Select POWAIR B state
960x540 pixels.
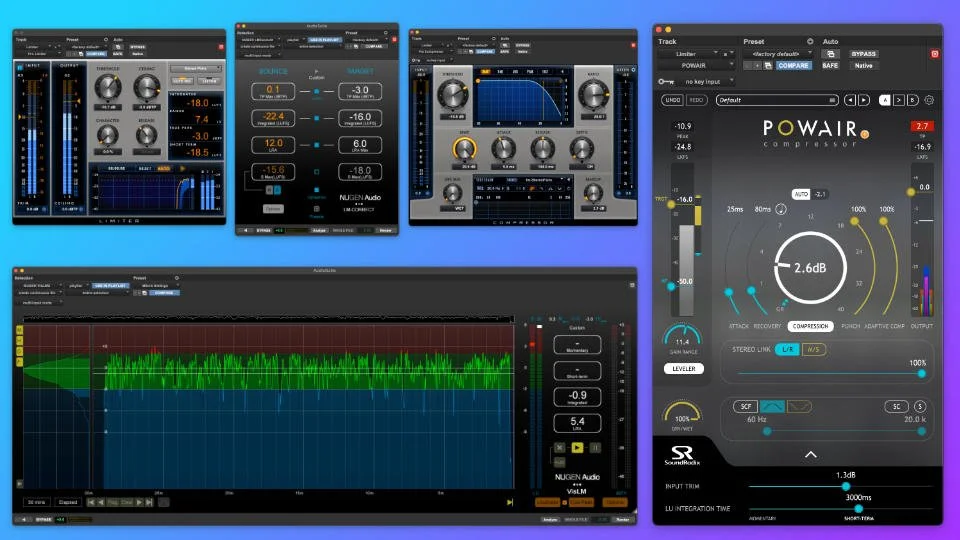(912, 100)
